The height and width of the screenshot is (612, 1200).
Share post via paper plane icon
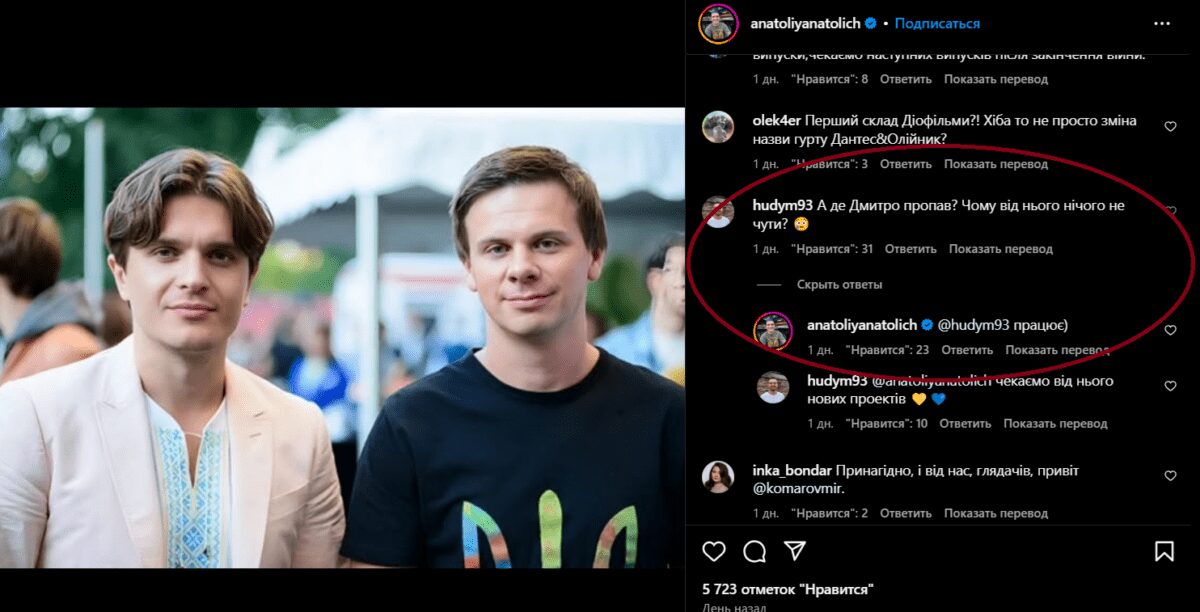pos(795,551)
